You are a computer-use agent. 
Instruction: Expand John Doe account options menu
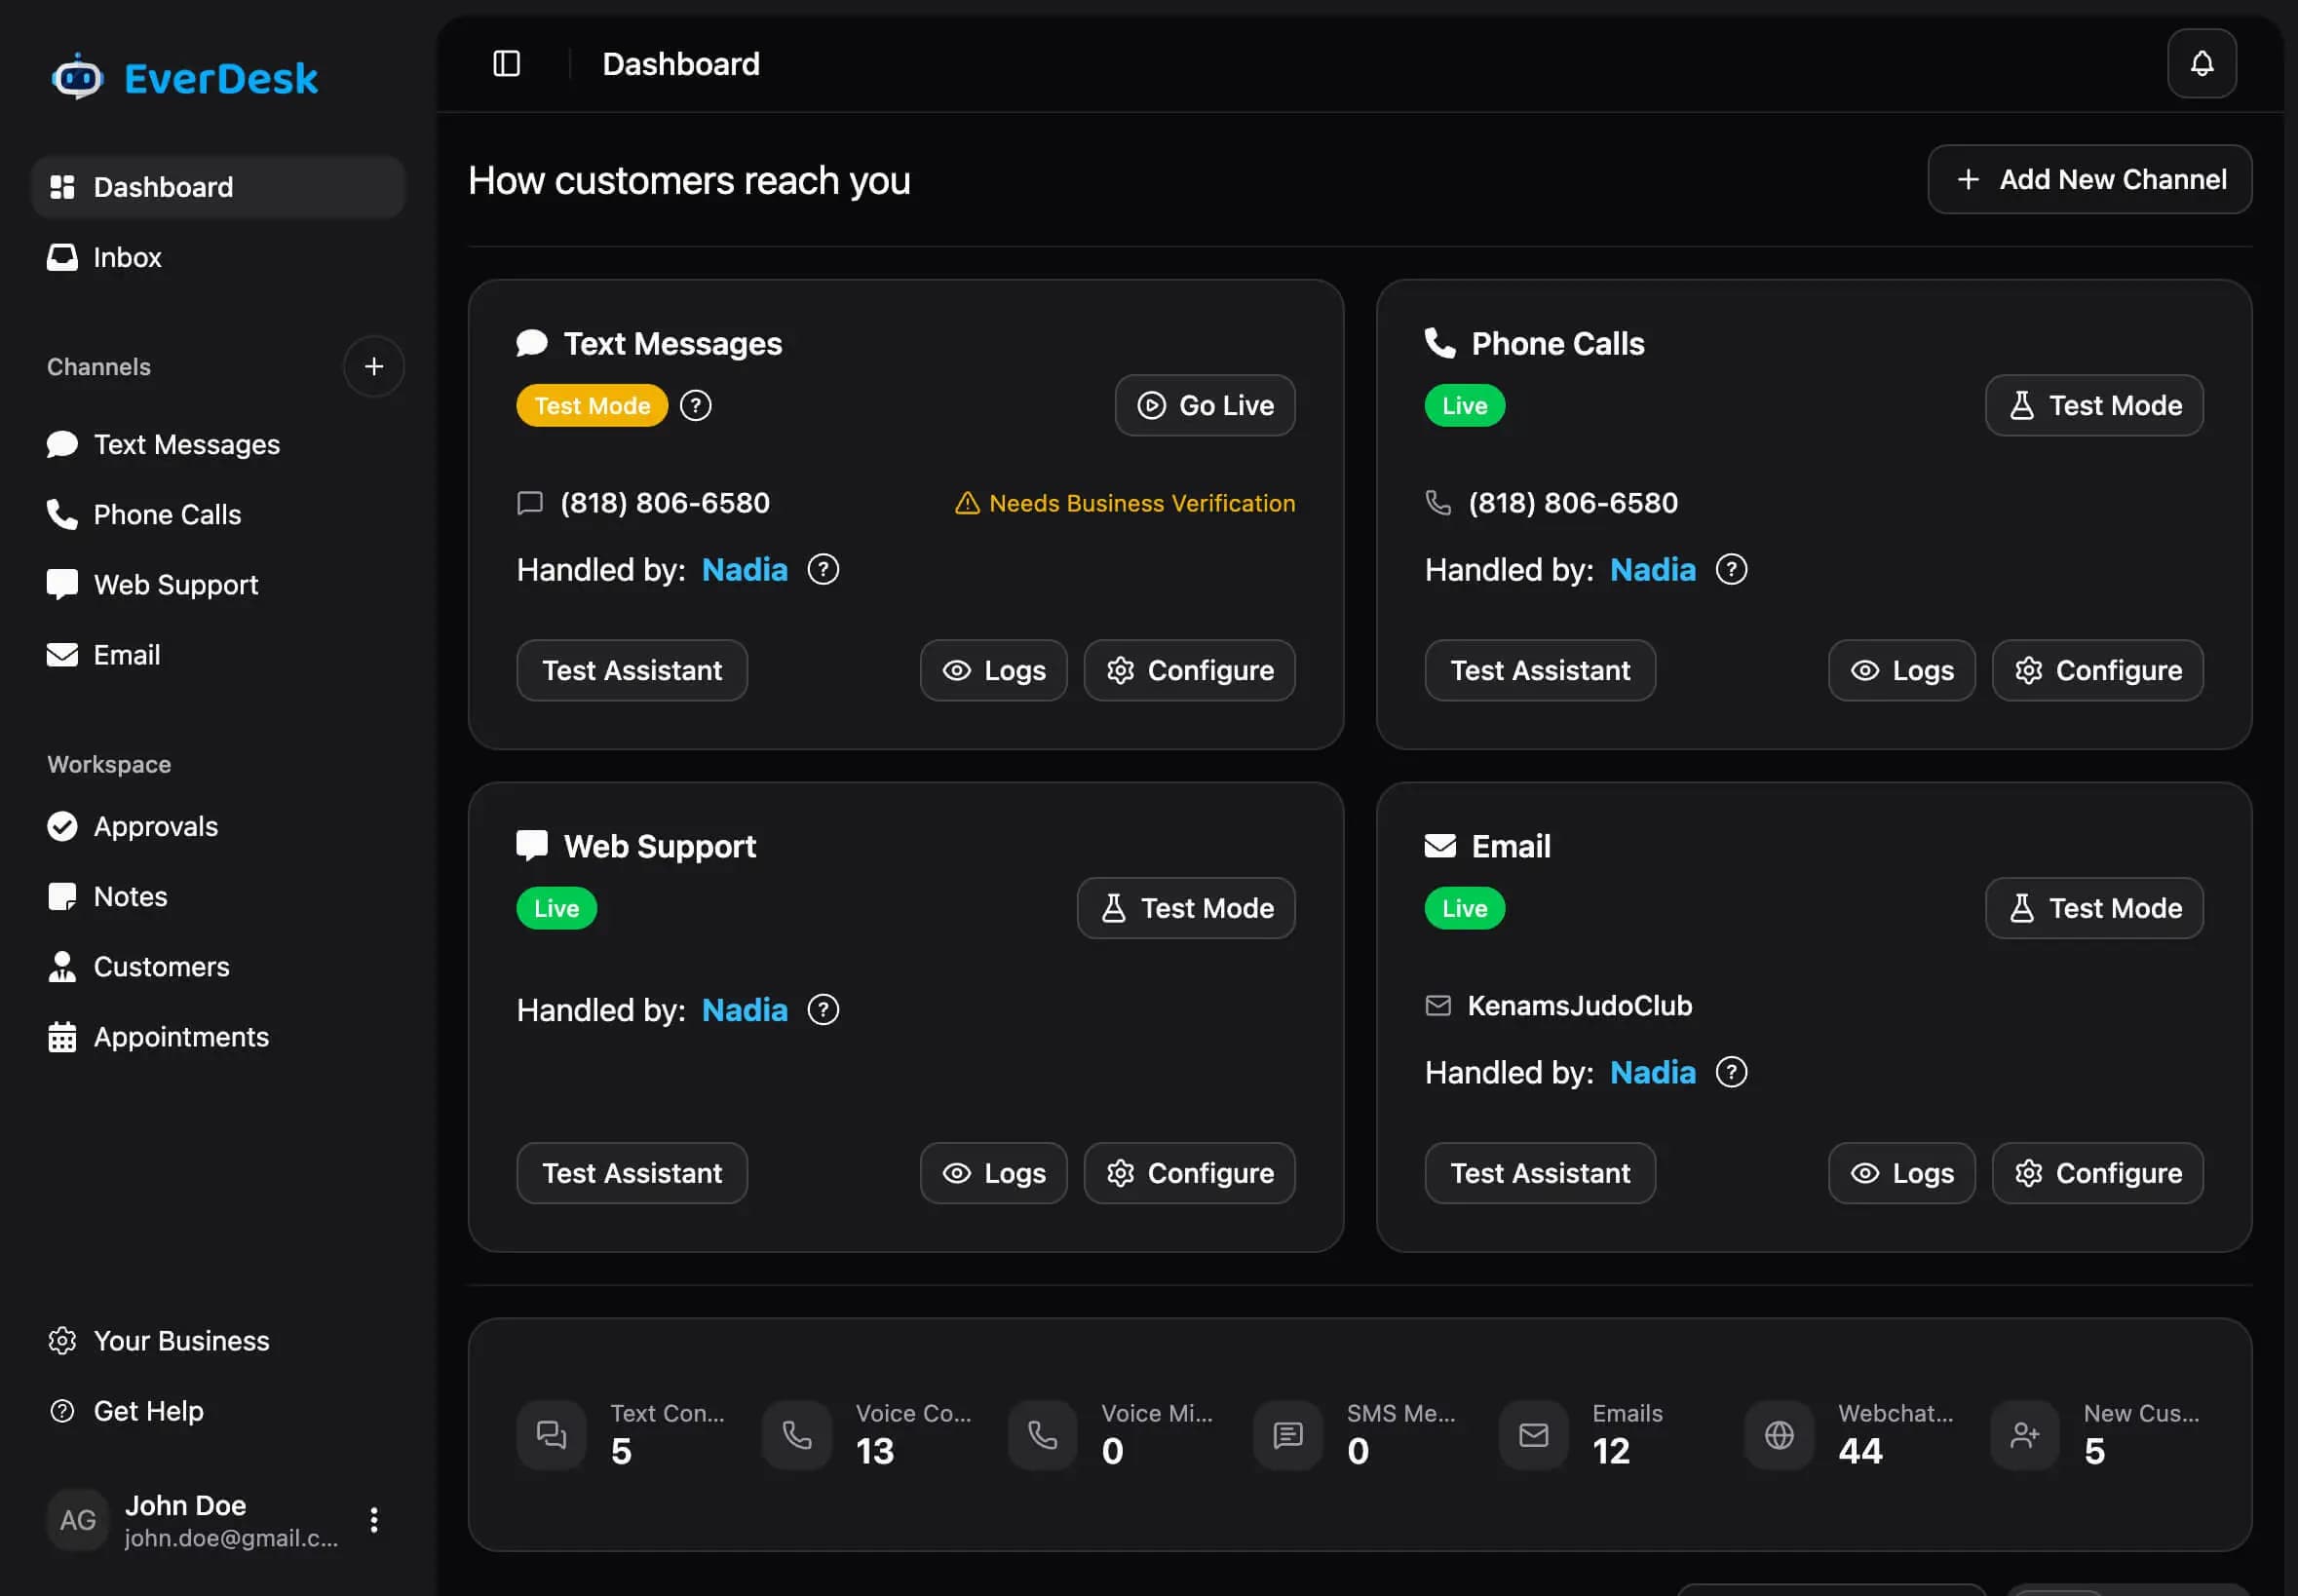(374, 1519)
